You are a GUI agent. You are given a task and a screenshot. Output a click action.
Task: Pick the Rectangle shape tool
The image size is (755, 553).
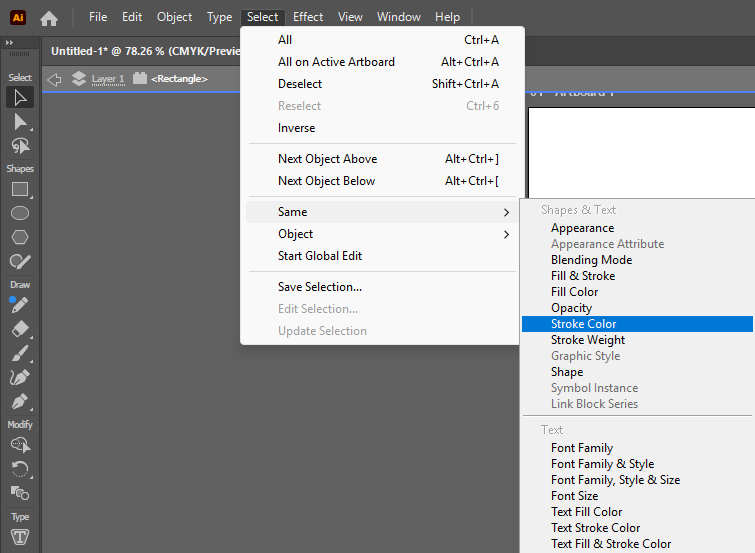click(20, 189)
